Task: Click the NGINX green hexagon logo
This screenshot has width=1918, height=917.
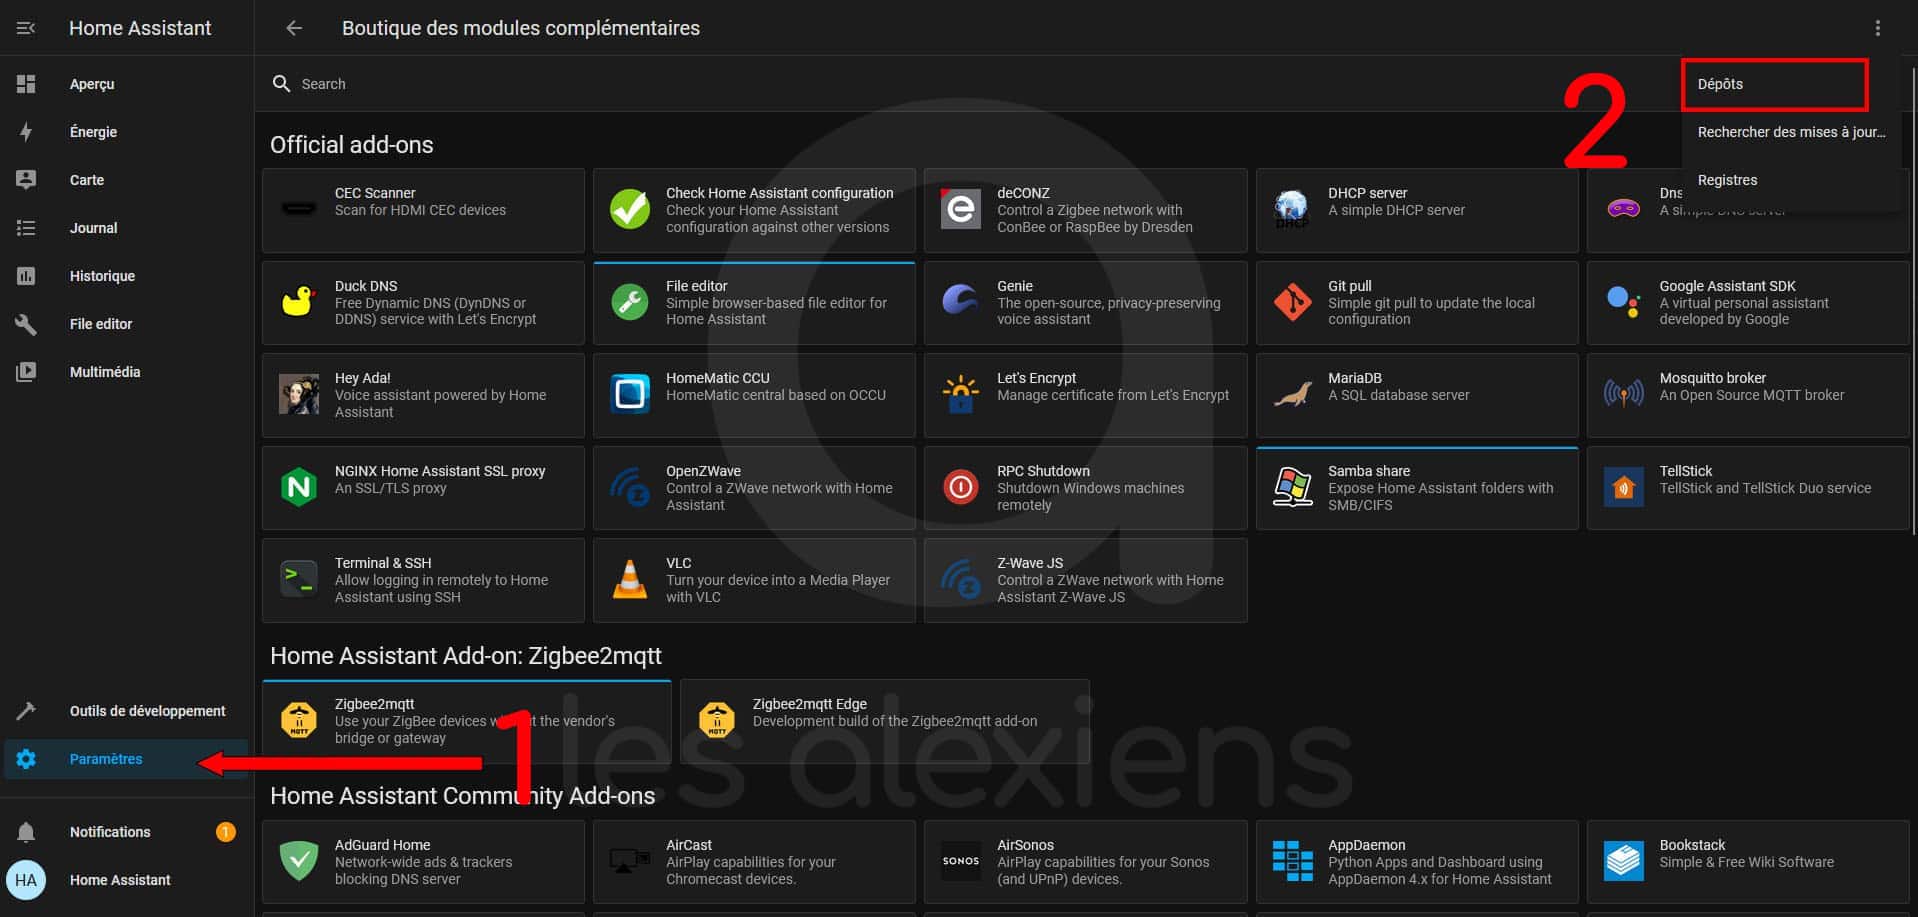Action: 298,487
